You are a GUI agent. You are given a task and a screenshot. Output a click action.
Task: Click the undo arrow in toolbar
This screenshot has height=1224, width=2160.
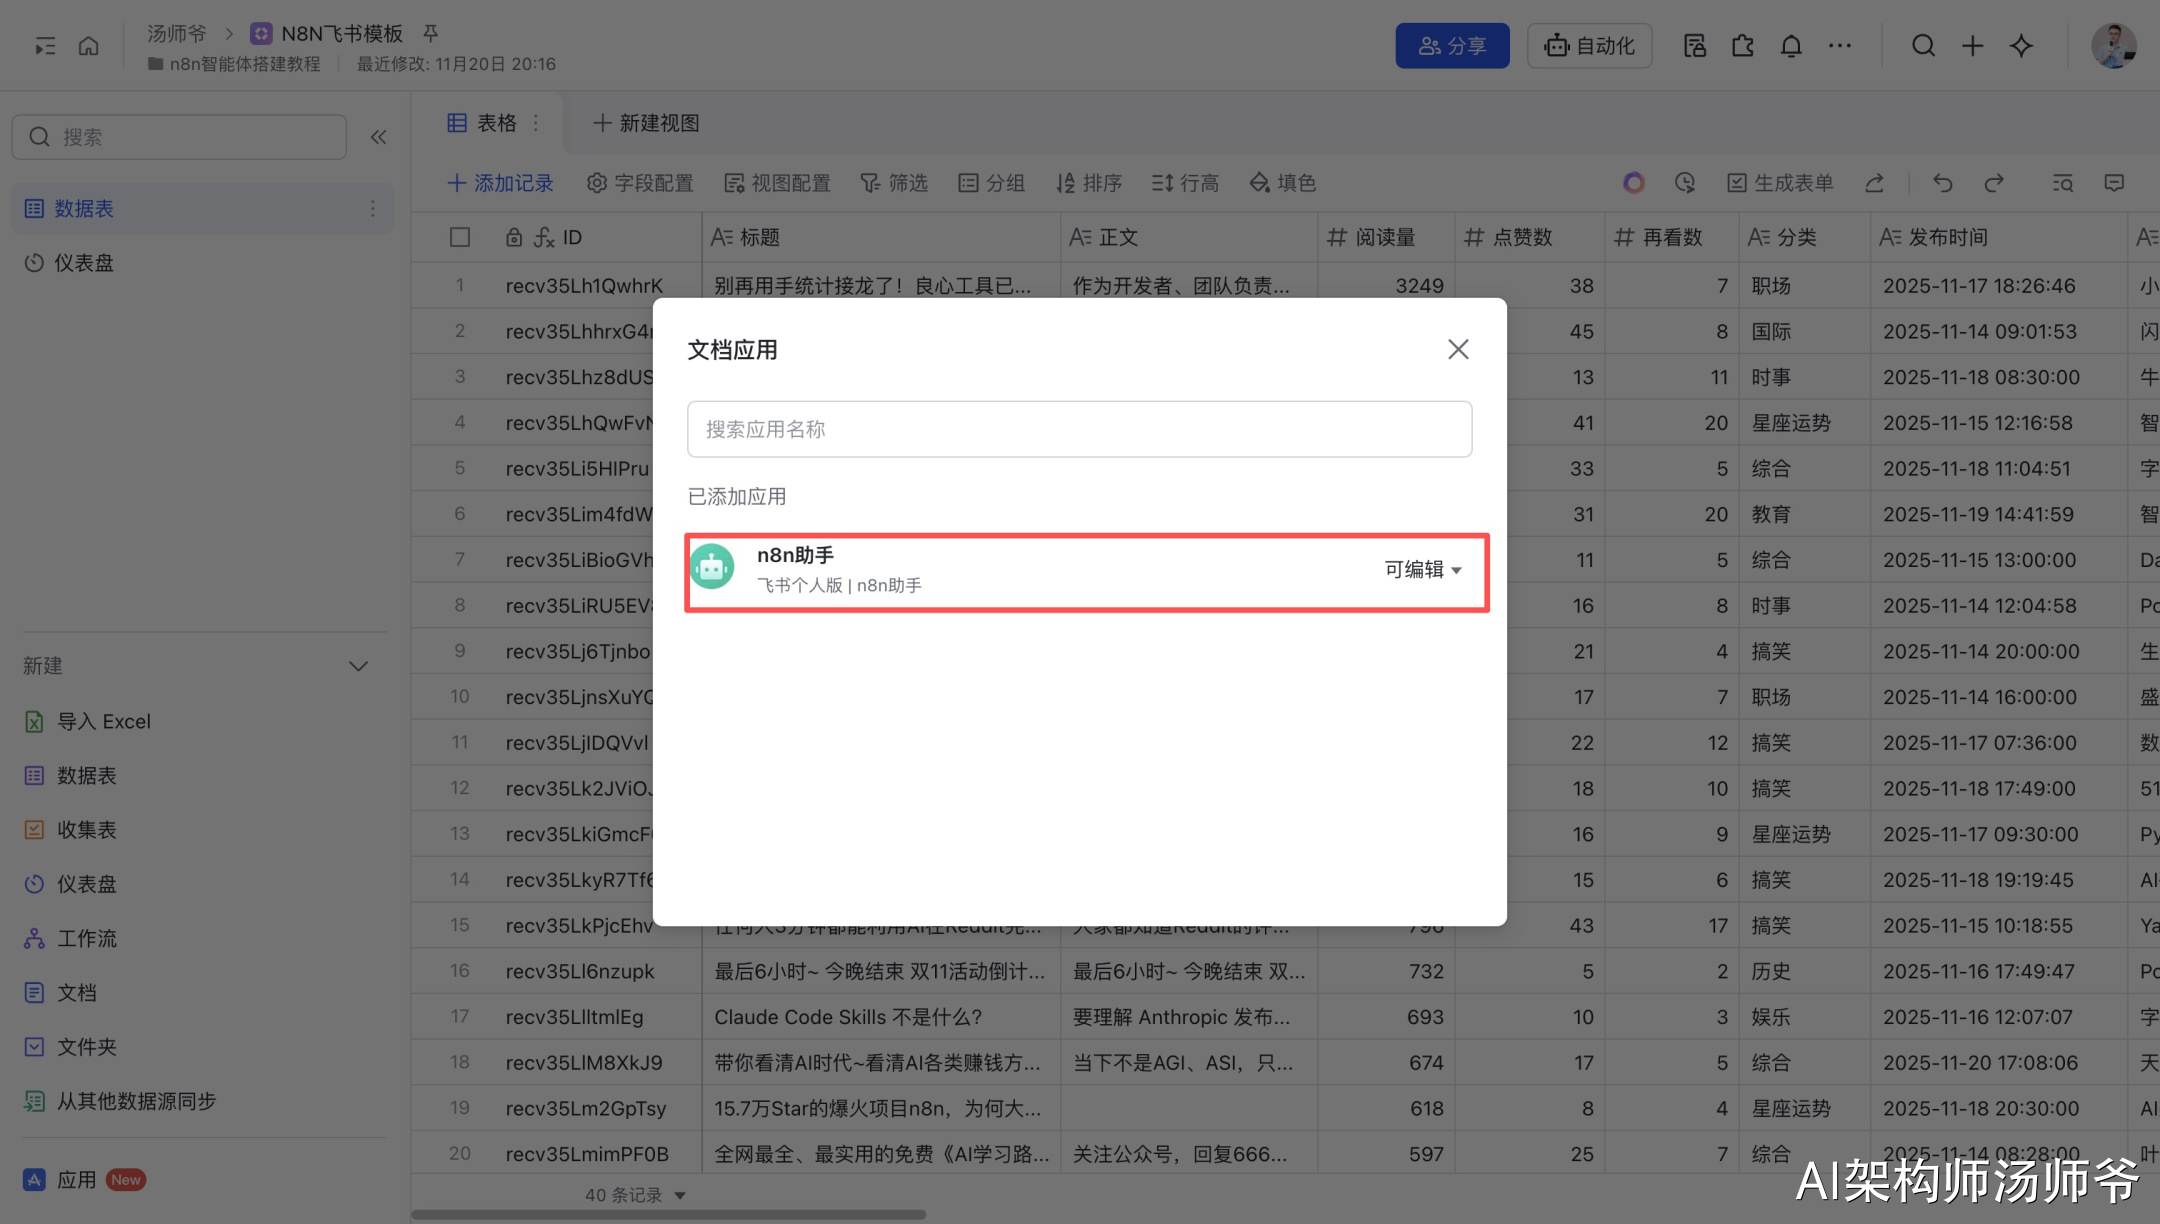[x=1942, y=183]
